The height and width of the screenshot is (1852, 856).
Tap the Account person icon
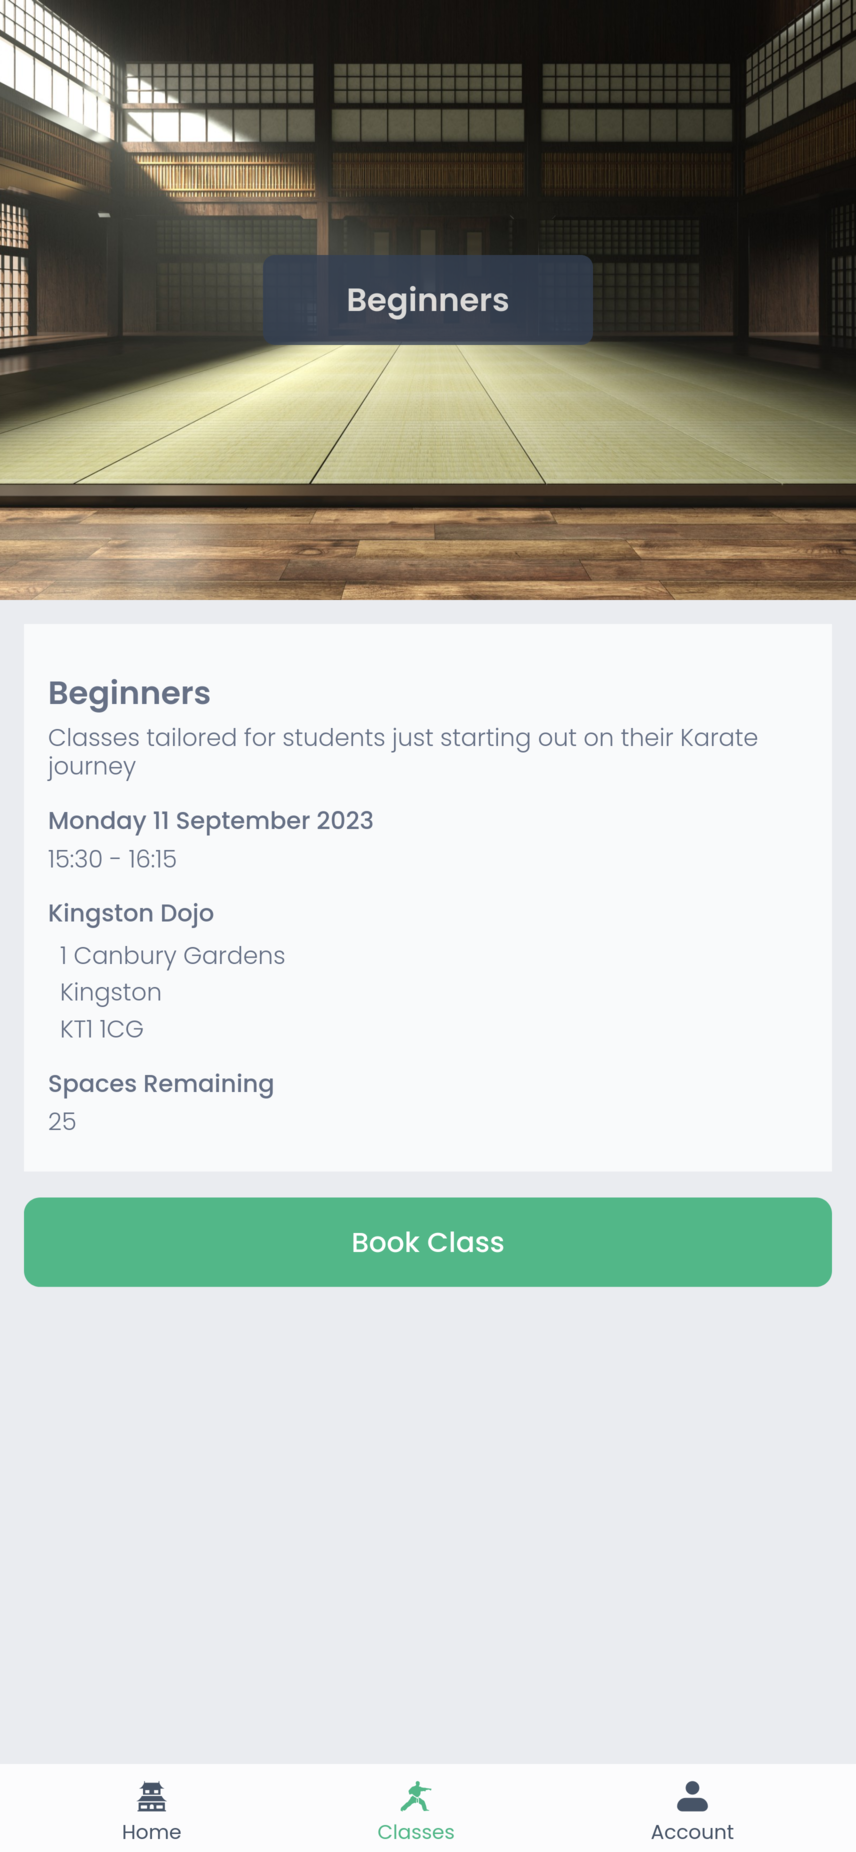pos(692,1796)
